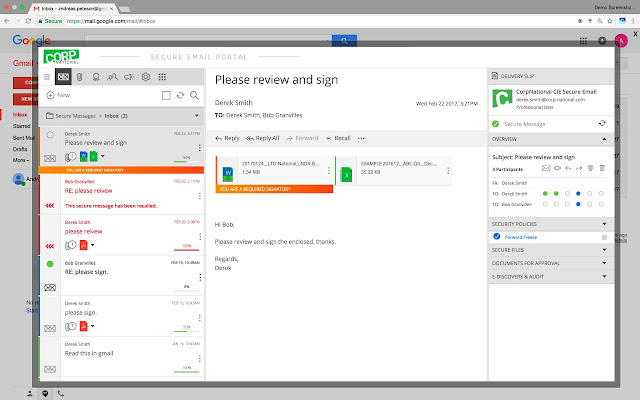Click Reply on the open message
This screenshot has width=640, height=400.
pyautogui.click(x=227, y=138)
